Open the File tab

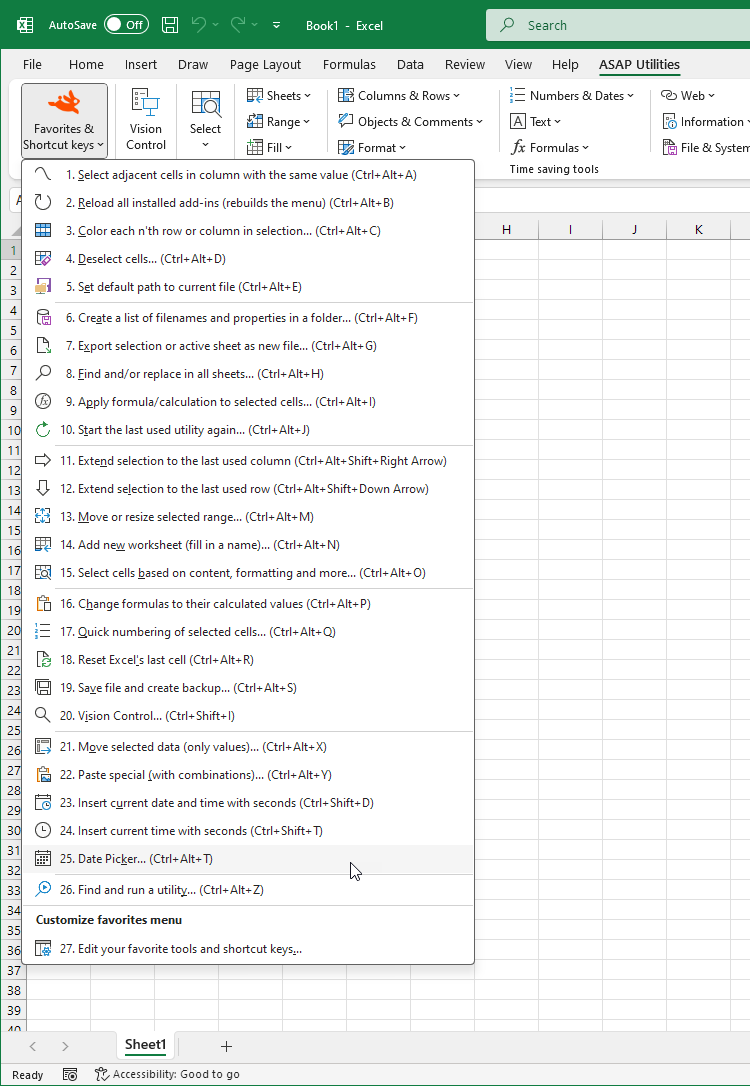[x=32, y=64]
